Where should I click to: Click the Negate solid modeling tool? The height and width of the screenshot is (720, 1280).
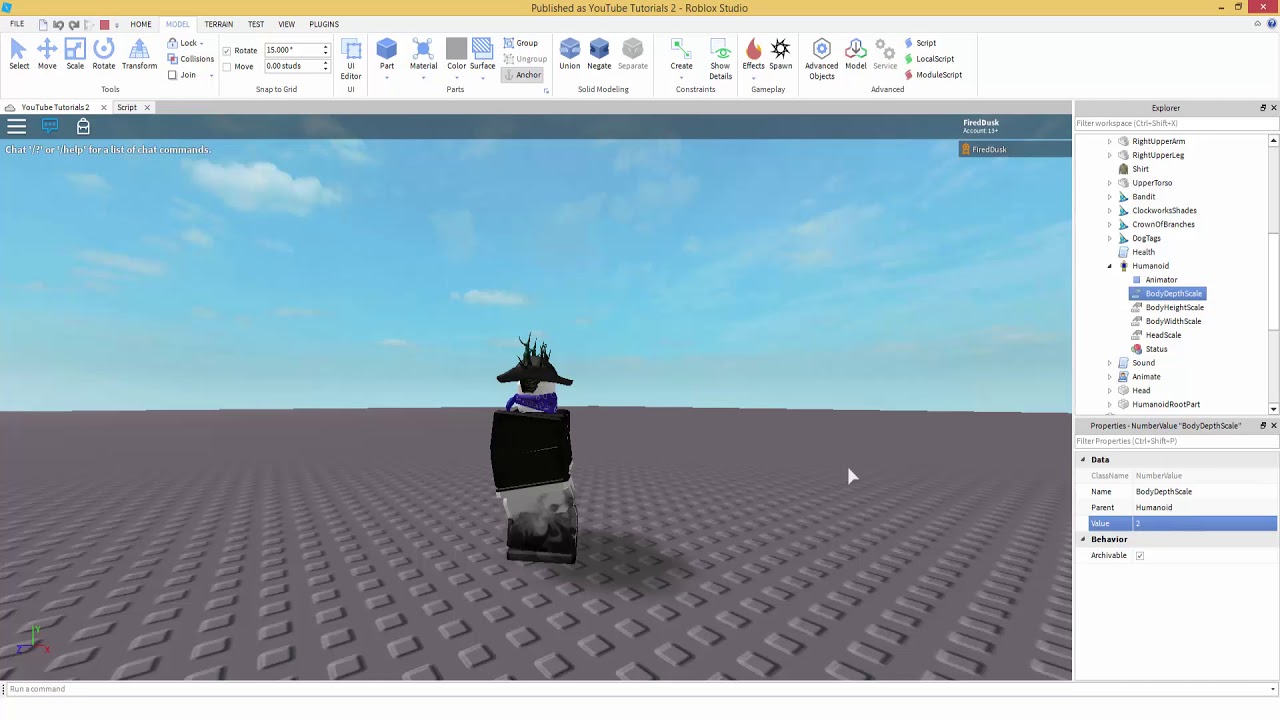599,55
